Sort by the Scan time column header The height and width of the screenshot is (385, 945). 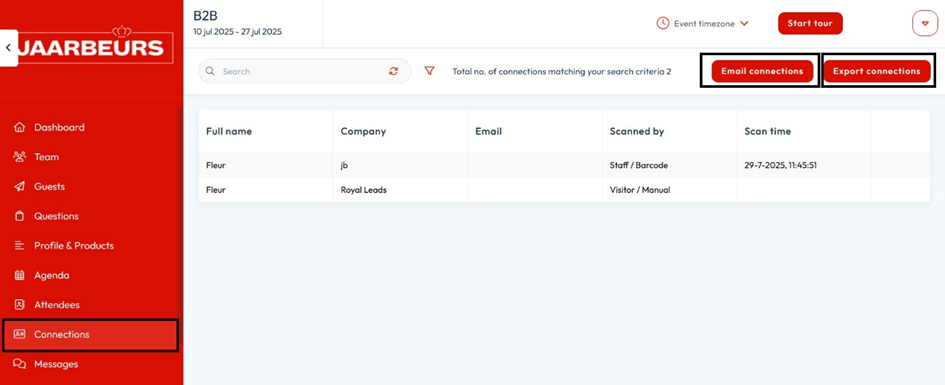(767, 131)
